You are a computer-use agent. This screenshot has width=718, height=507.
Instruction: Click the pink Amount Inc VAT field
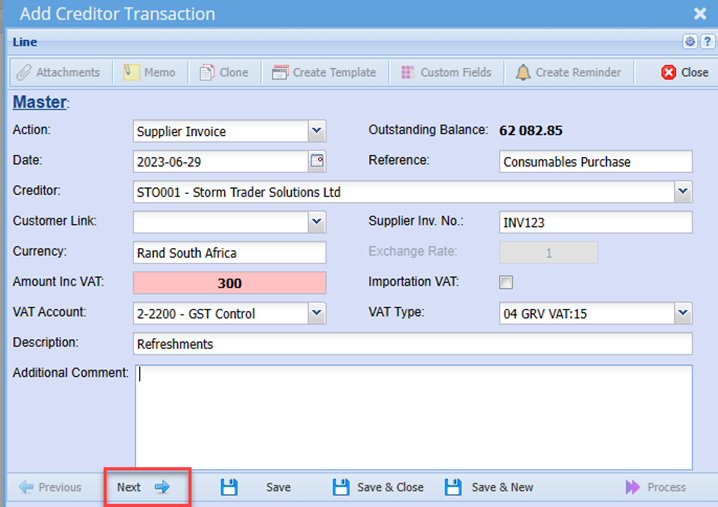coord(229,283)
